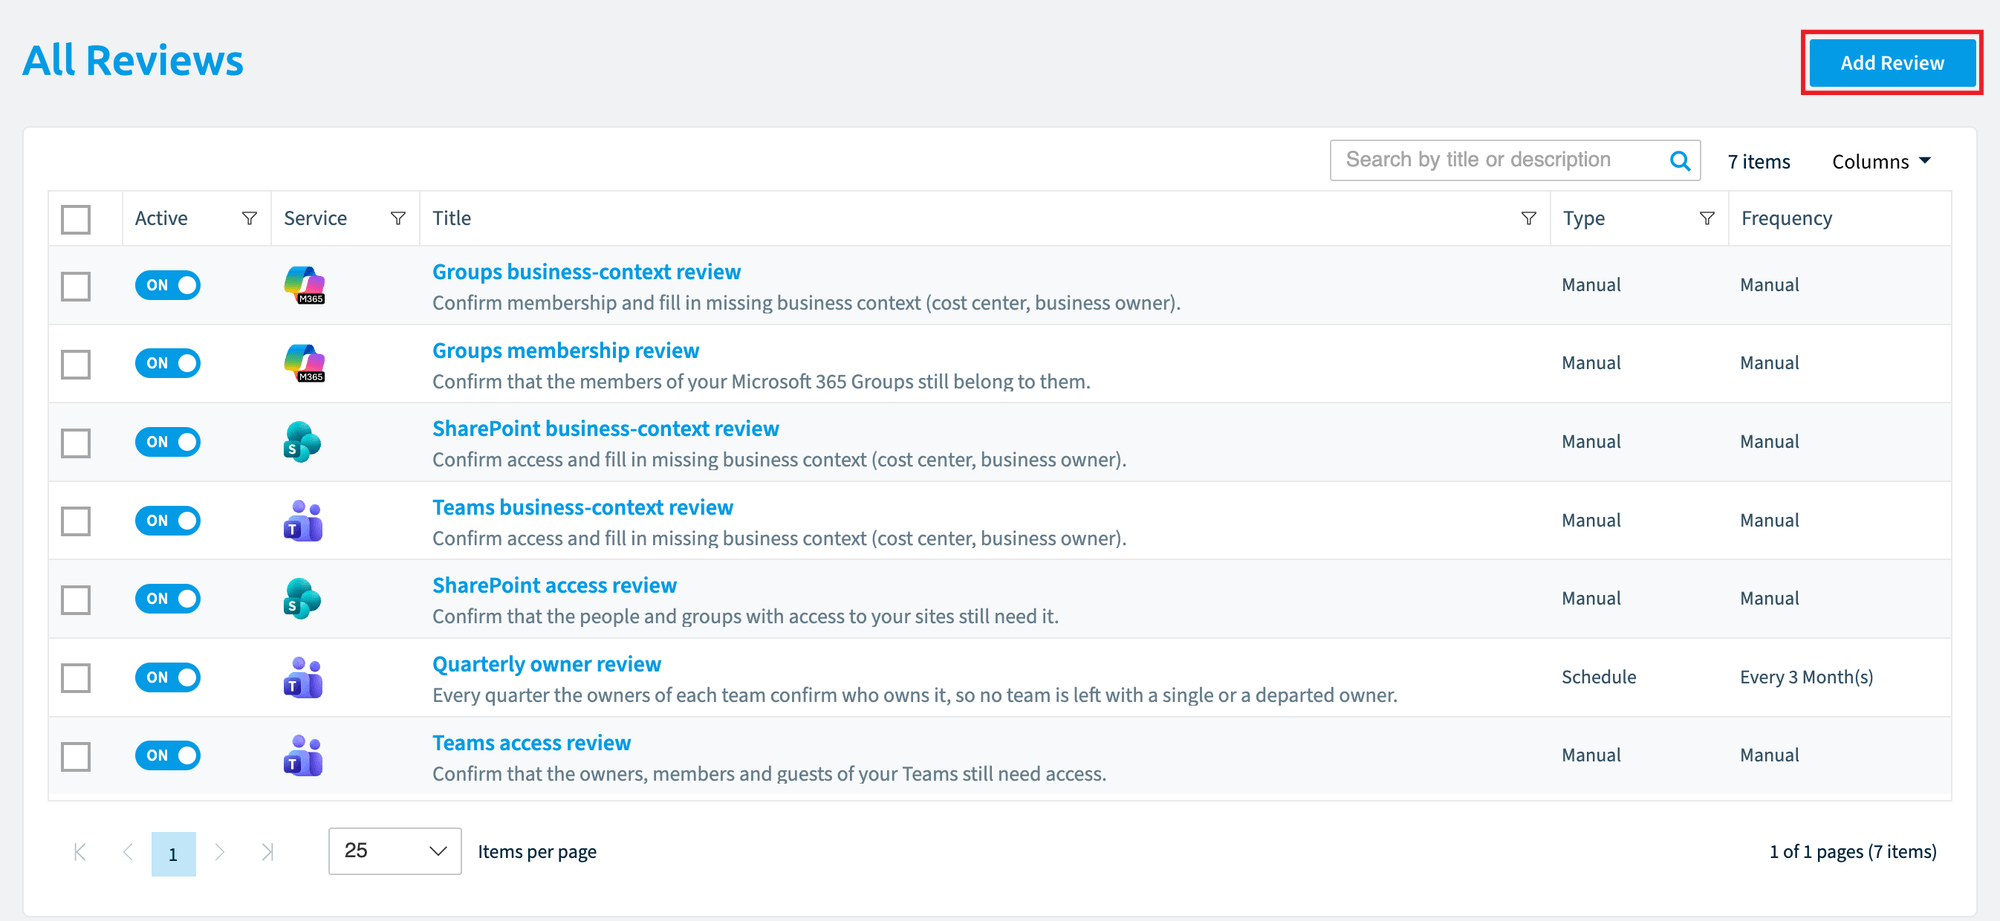Open Groups membership review link
This screenshot has height=921, width=2000.
pyautogui.click(x=565, y=351)
